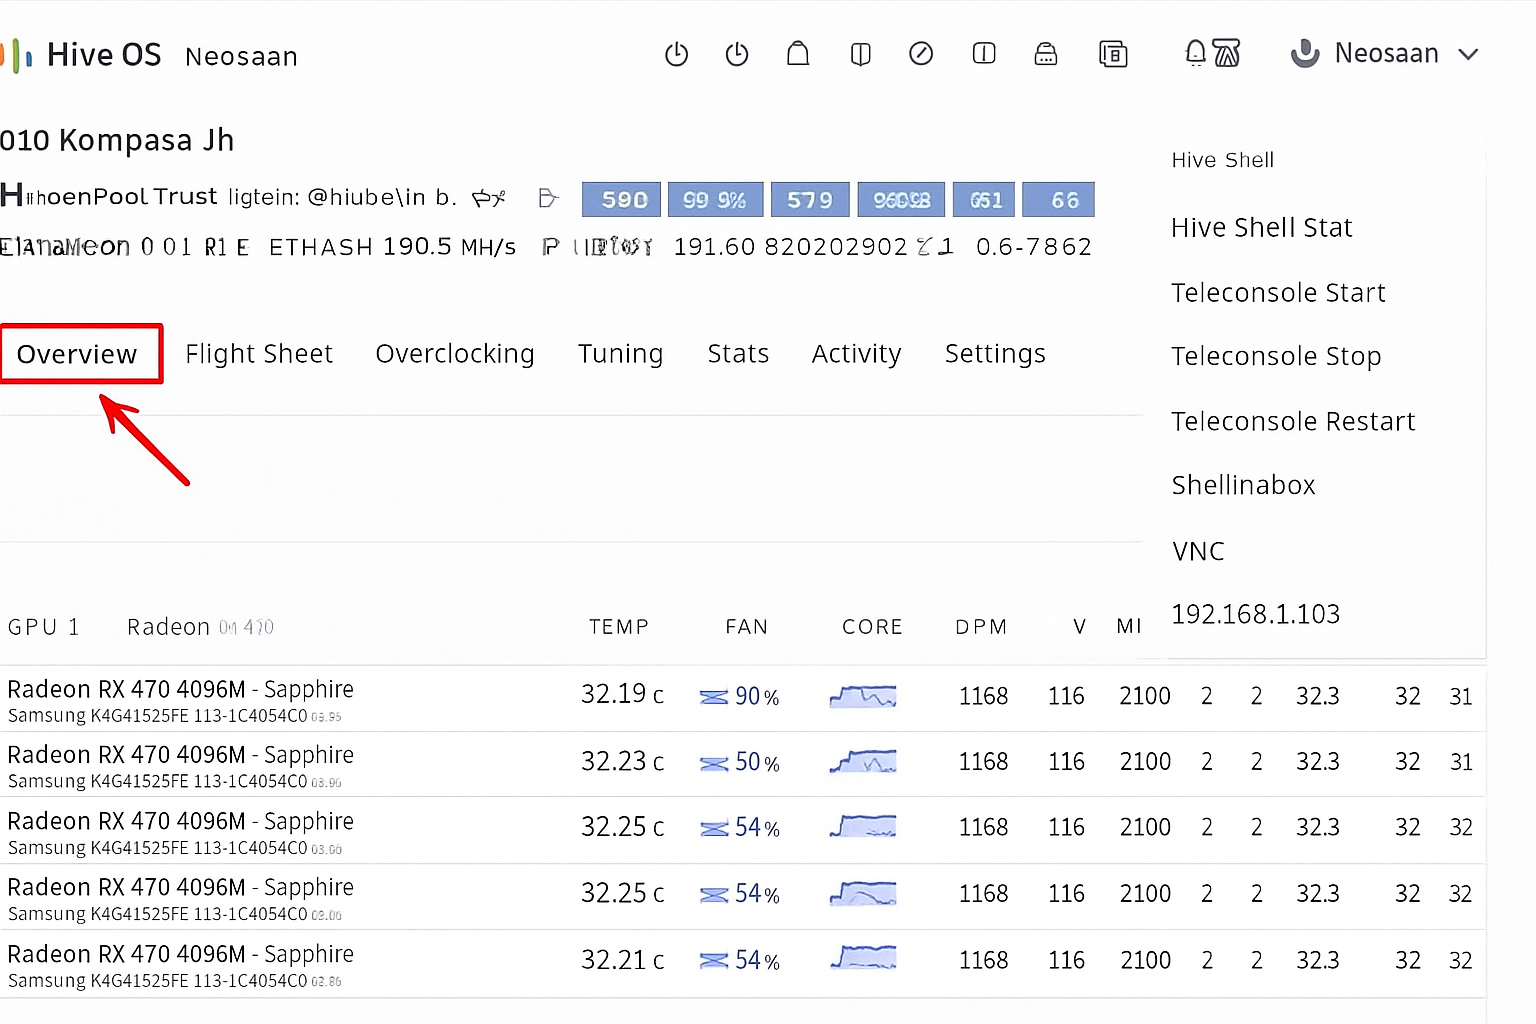Click the '32.19 c' temperature value

622,694
